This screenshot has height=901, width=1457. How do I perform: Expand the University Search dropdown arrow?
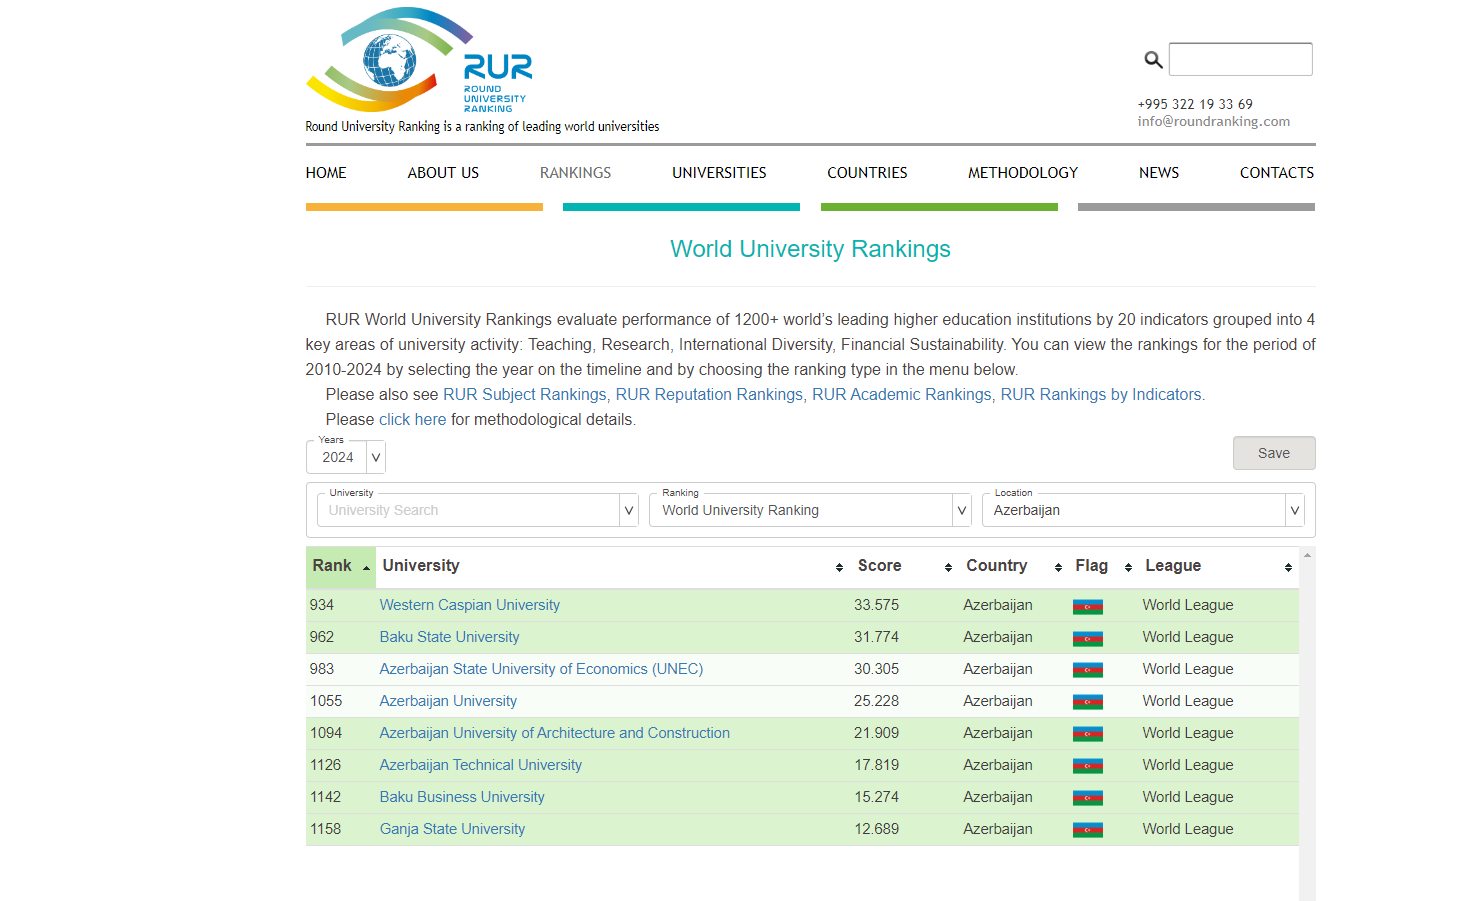point(629,510)
